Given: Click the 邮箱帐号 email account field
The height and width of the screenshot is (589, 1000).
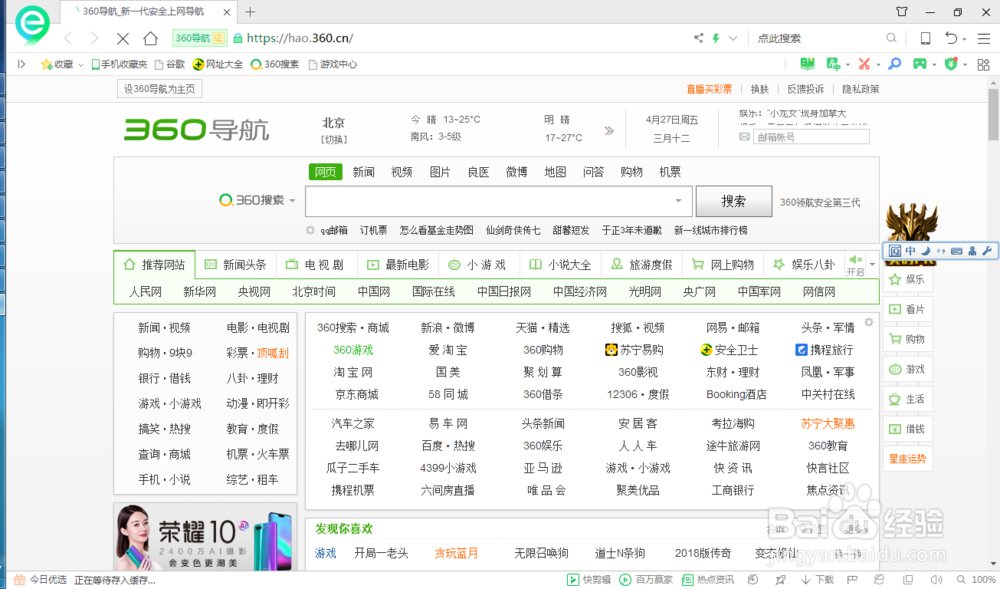Looking at the screenshot, I should pyautogui.click(x=811, y=137).
